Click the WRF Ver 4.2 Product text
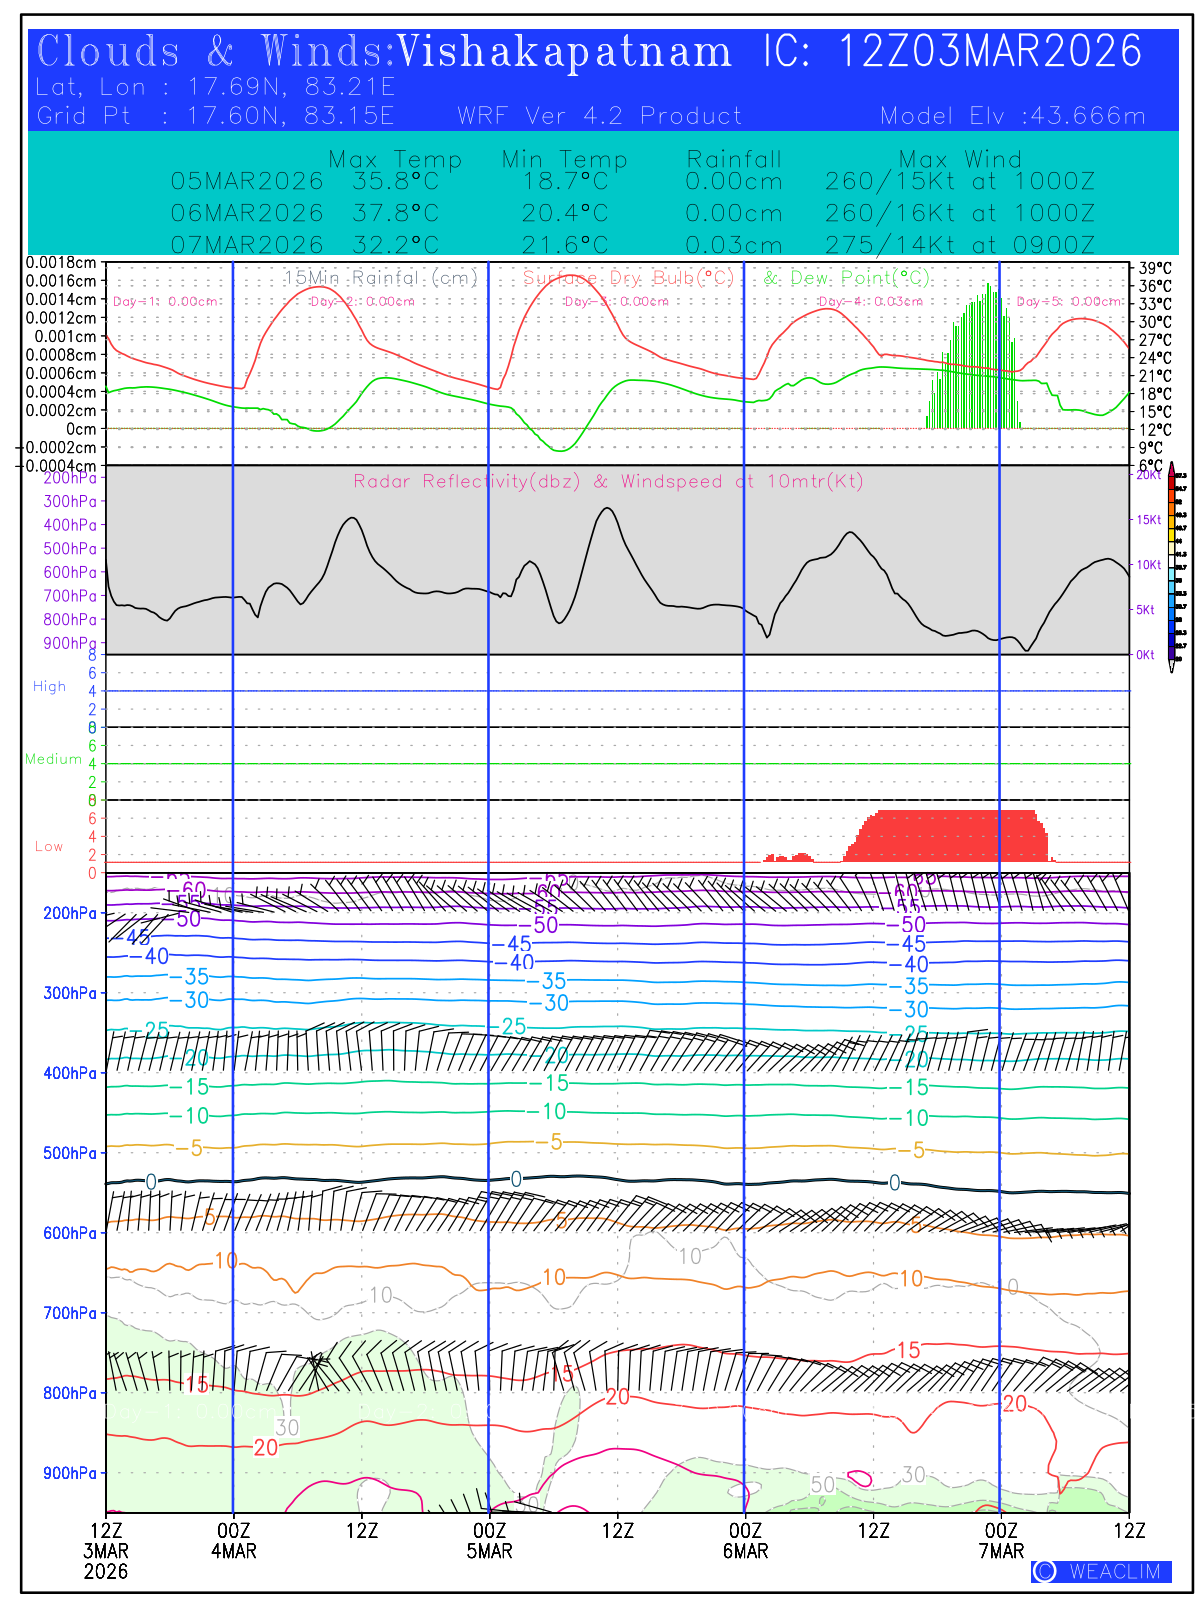 [600, 116]
